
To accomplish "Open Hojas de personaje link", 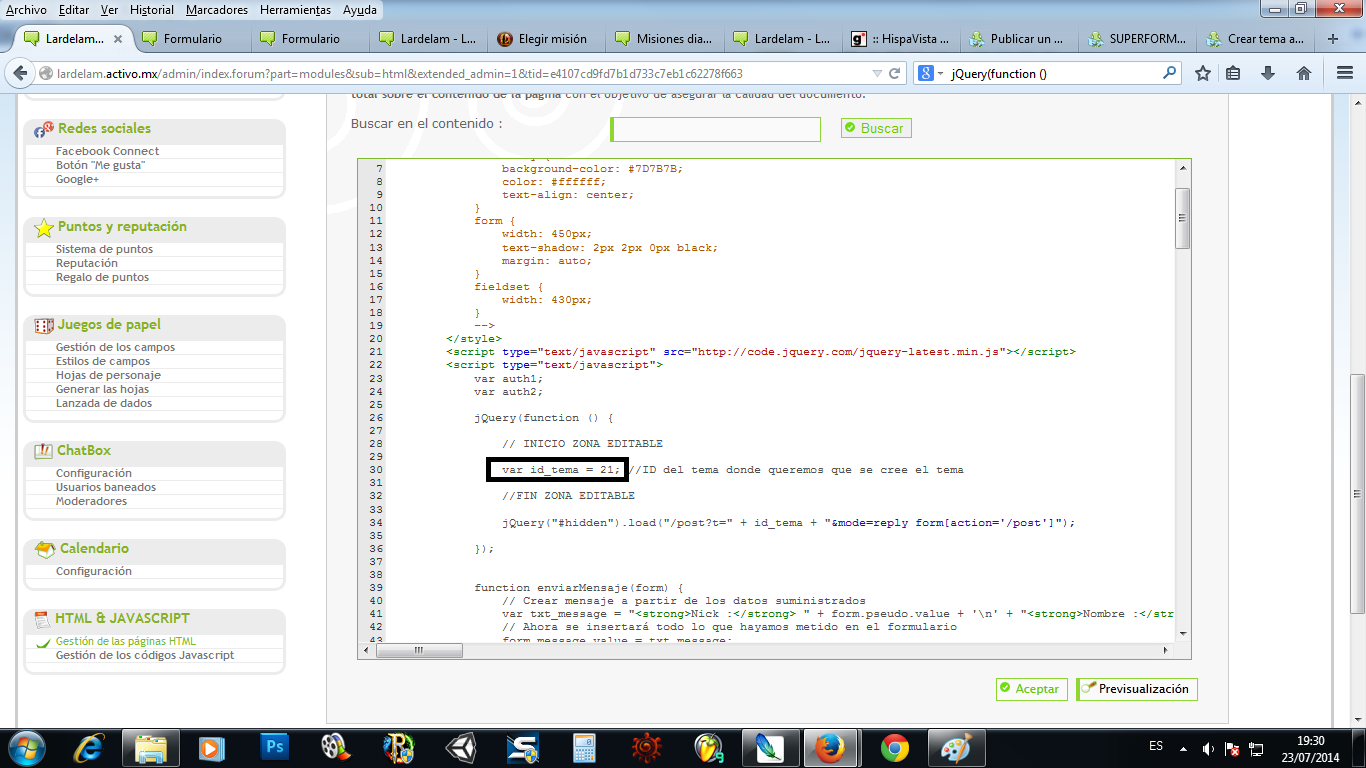I will 108,375.
